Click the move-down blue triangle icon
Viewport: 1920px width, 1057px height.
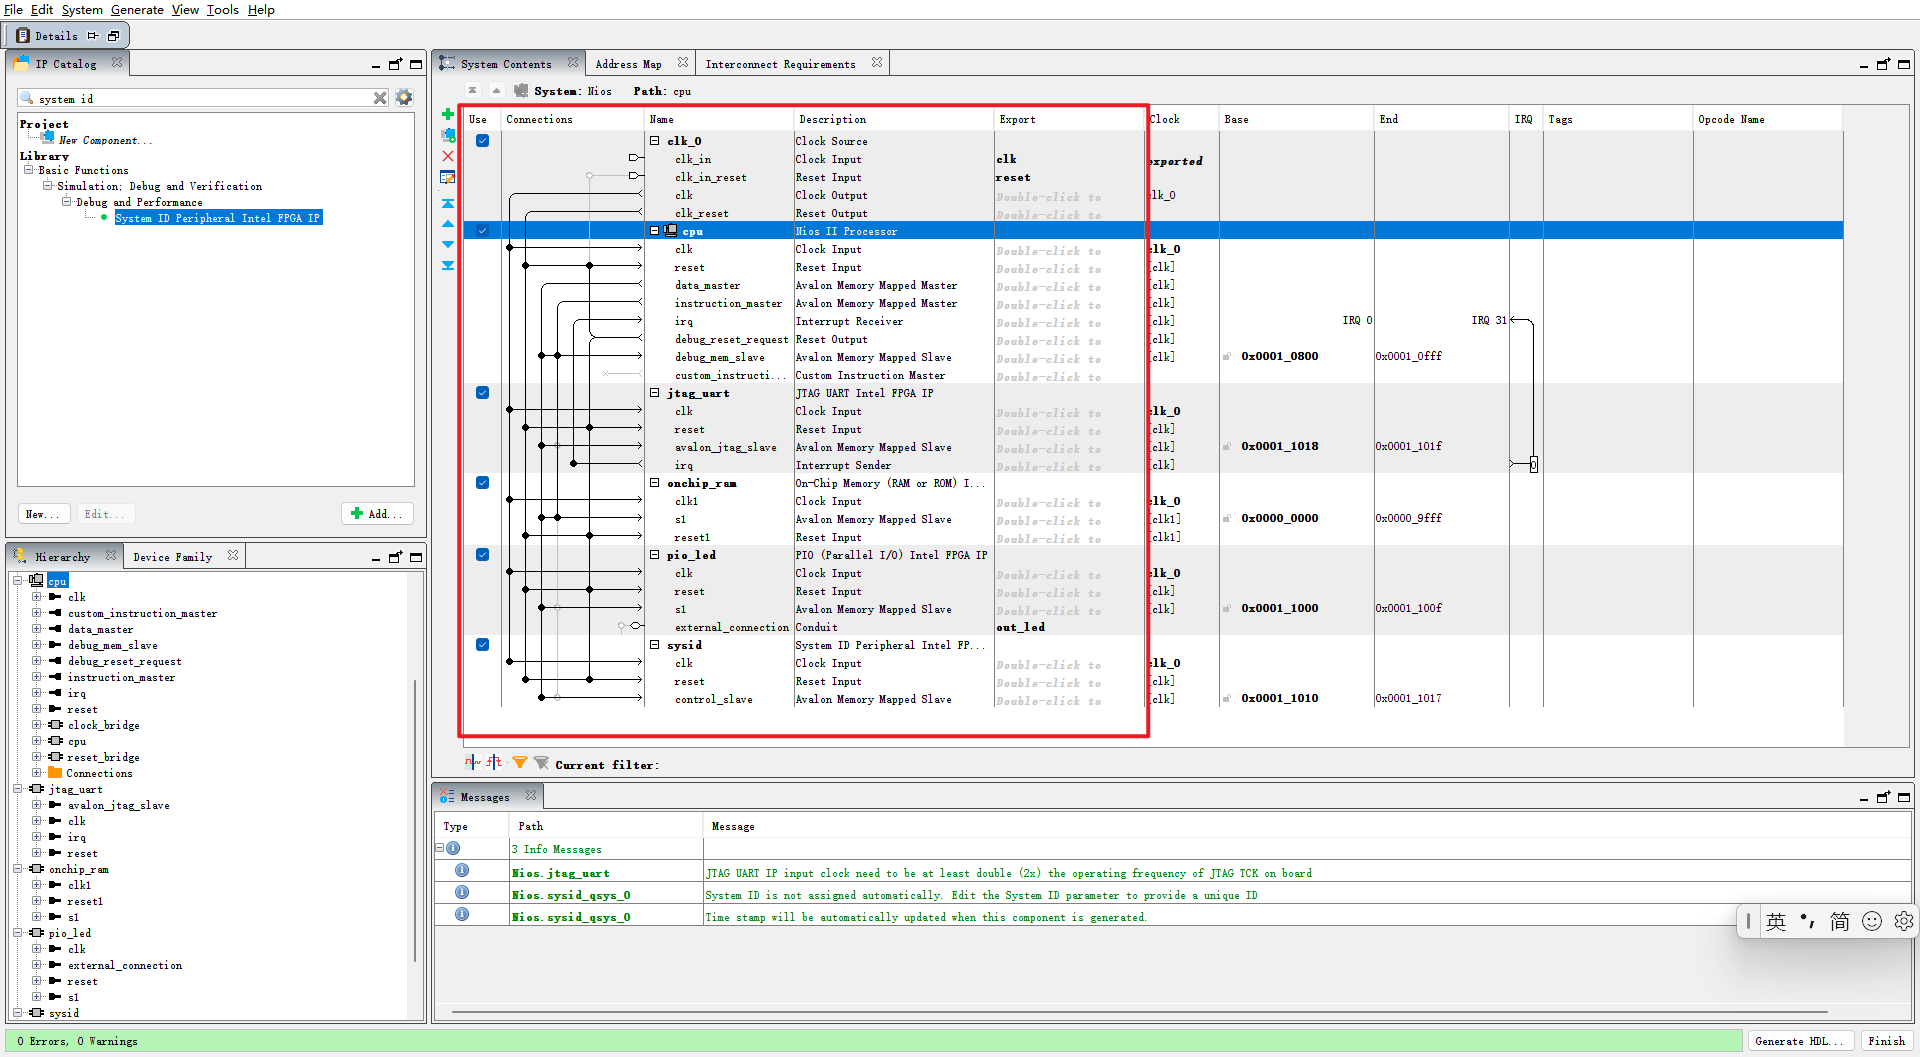pyautogui.click(x=448, y=245)
